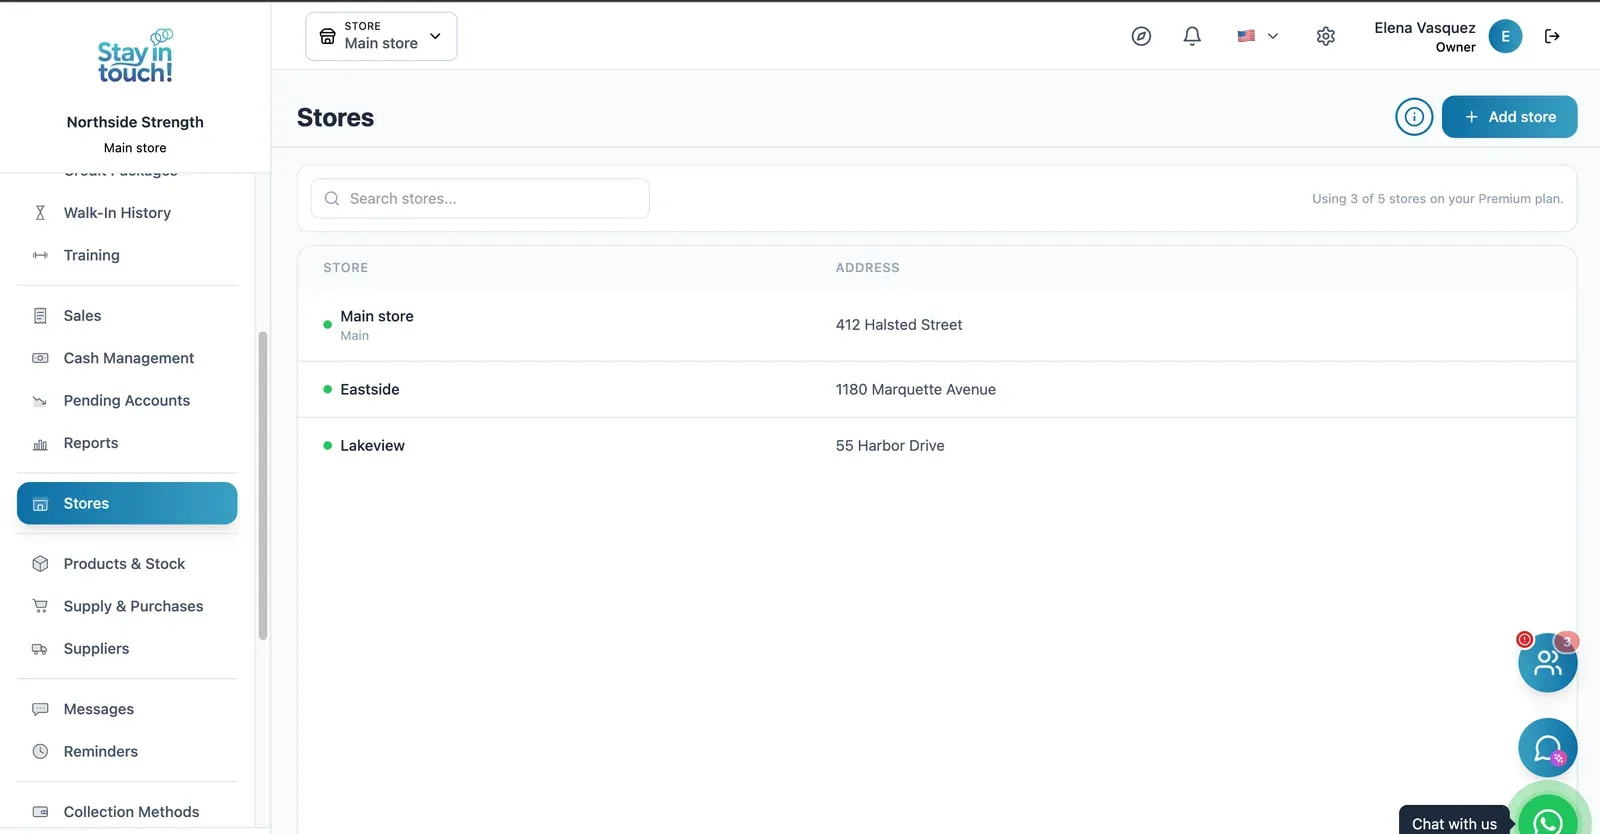Open Messages in sidebar

(x=127, y=709)
